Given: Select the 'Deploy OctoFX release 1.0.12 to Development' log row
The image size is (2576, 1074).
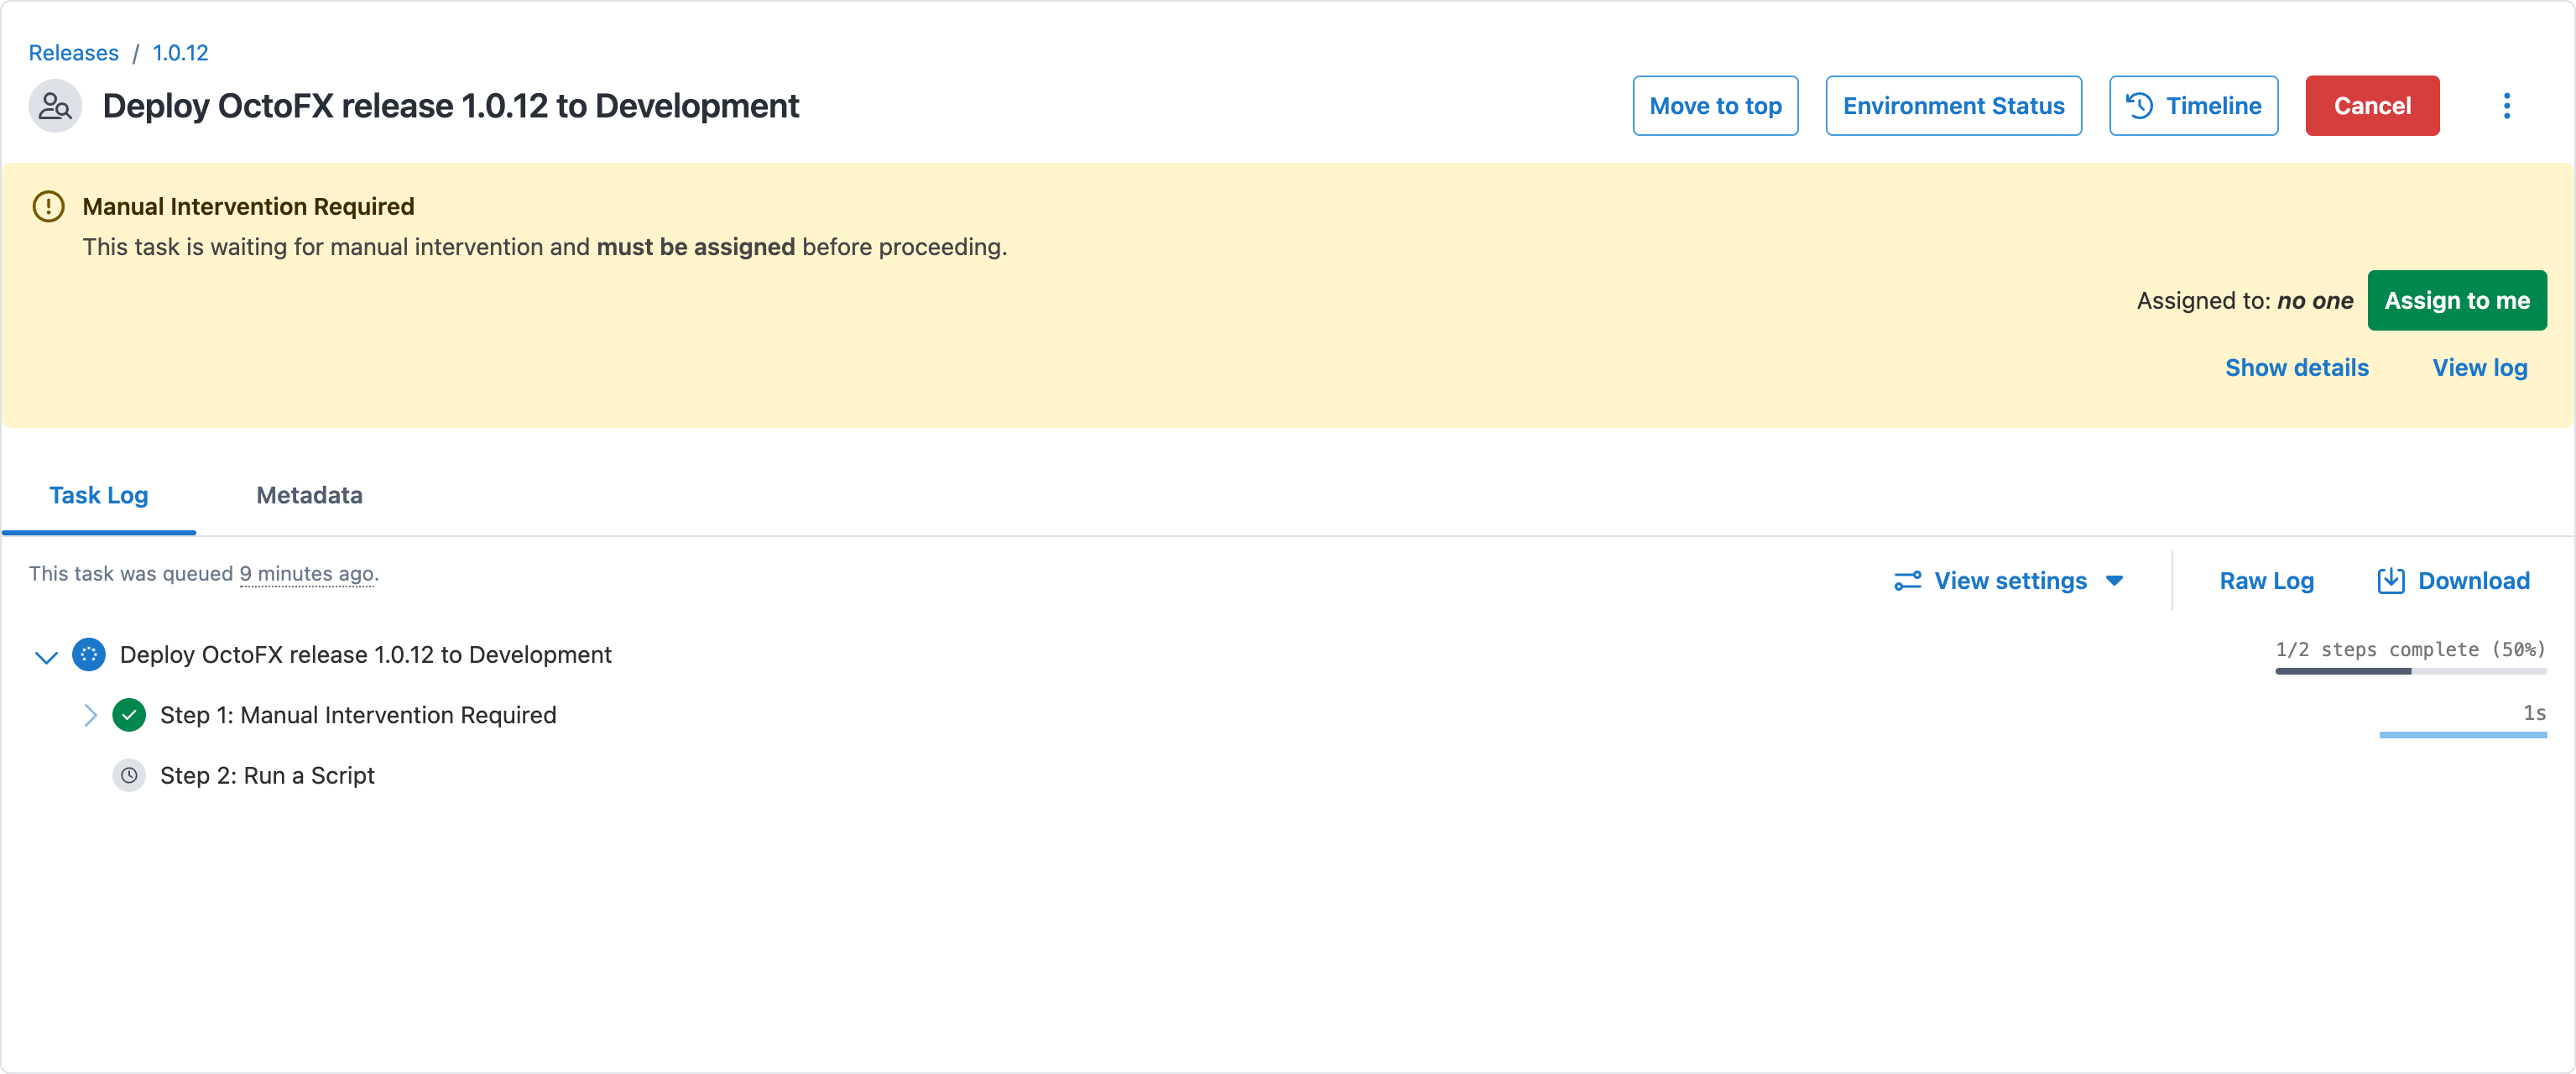Looking at the screenshot, I should [365, 655].
